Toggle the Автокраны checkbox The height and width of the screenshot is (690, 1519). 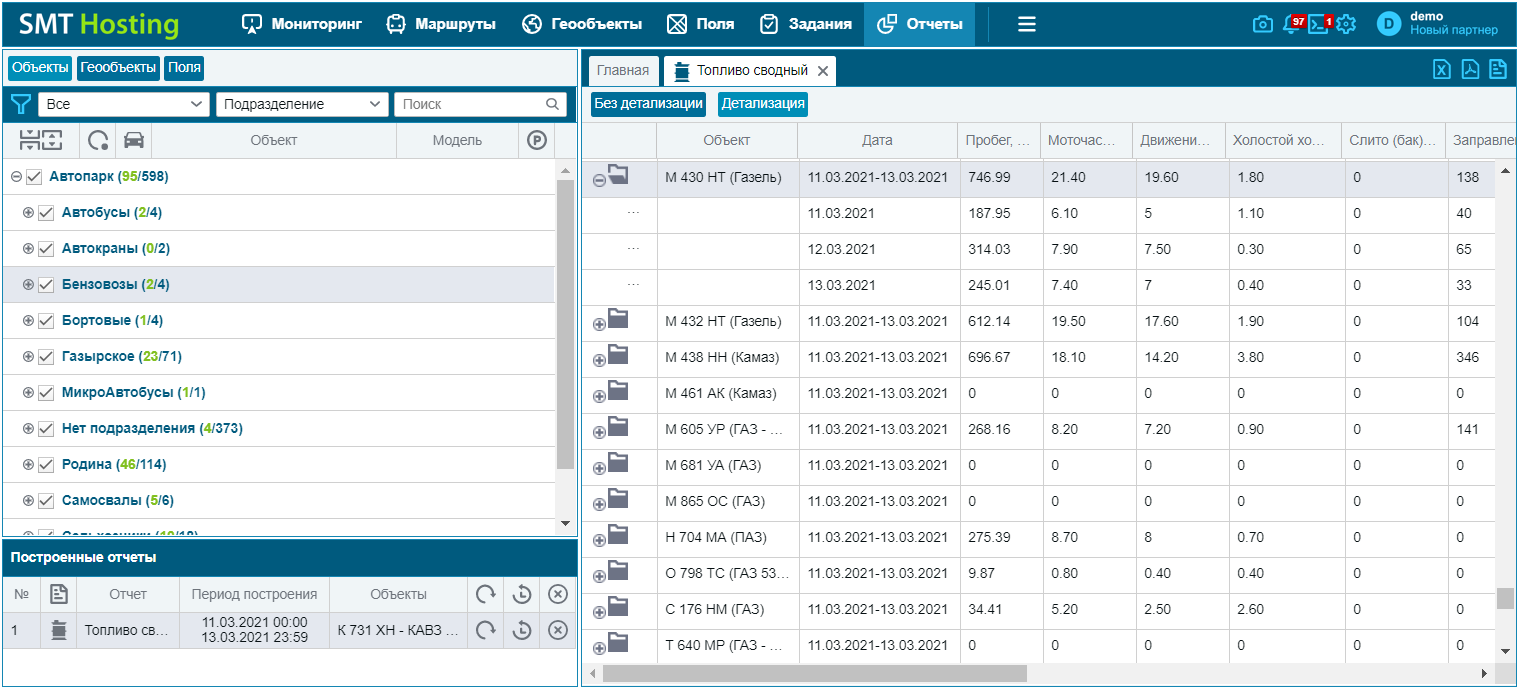(x=46, y=249)
